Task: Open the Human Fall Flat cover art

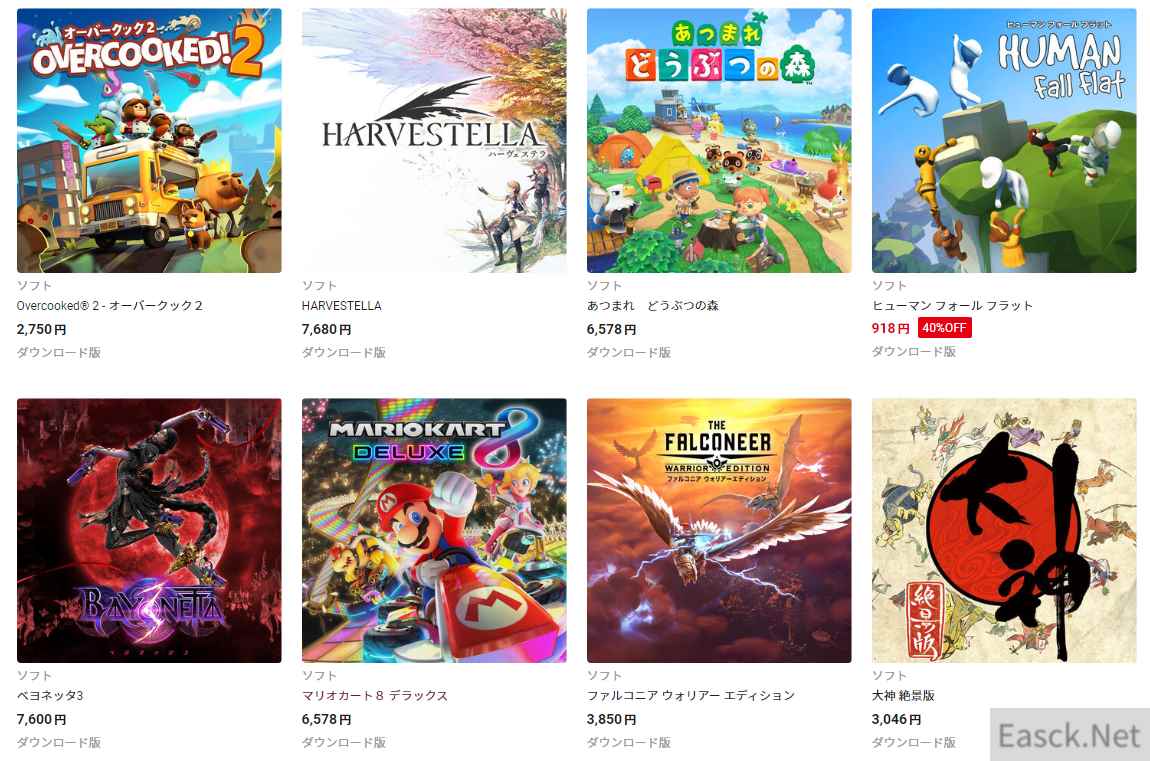Action: coord(1004,141)
